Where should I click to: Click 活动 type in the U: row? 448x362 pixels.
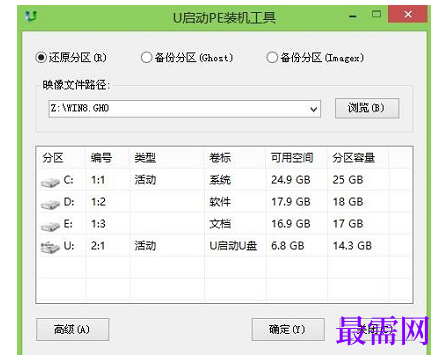pos(145,246)
